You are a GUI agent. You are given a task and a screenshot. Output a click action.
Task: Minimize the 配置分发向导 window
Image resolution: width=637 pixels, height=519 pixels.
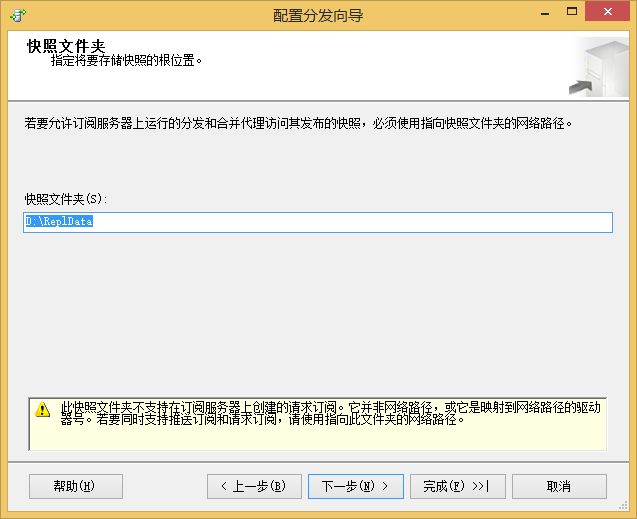pyautogui.click(x=545, y=13)
